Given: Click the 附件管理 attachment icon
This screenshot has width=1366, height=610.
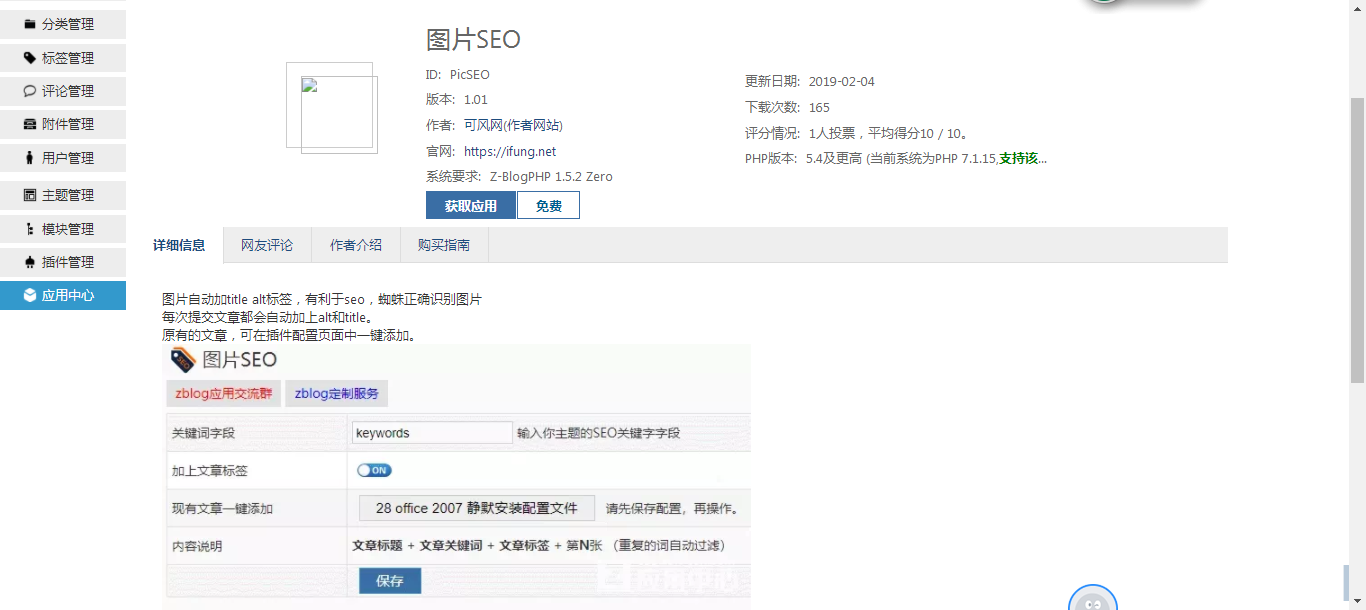Looking at the screenshot, I should click(x=30, y=124).
